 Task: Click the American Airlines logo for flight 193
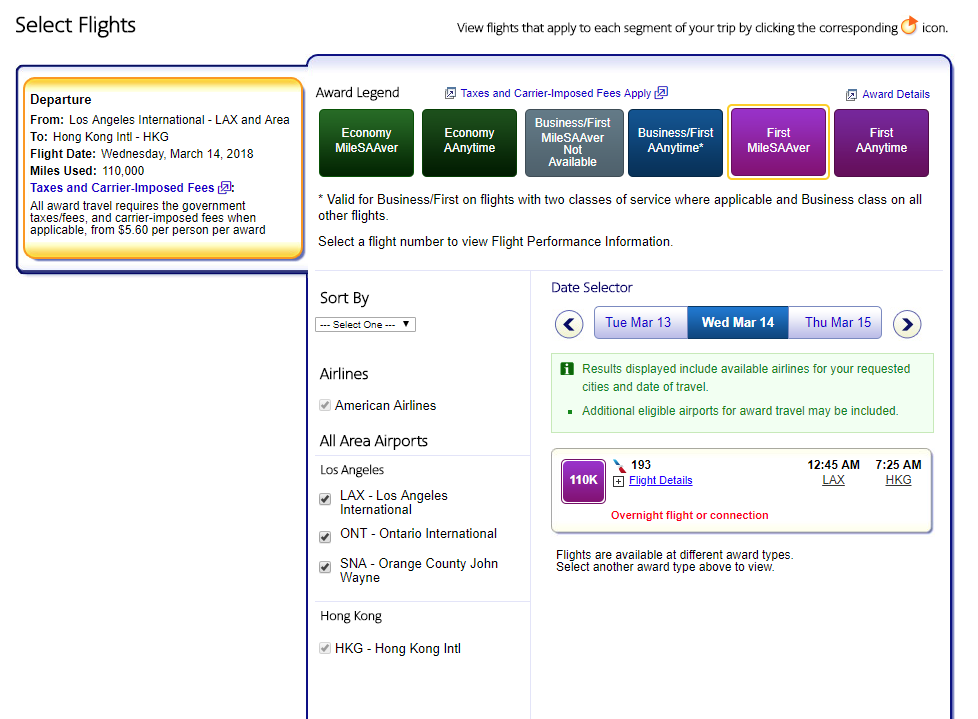pos(619,466)
